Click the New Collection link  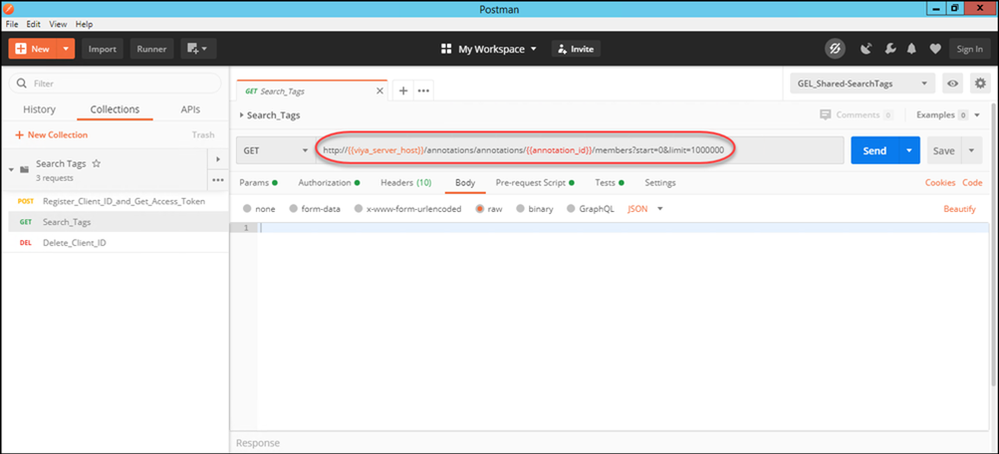pos(52,135)
